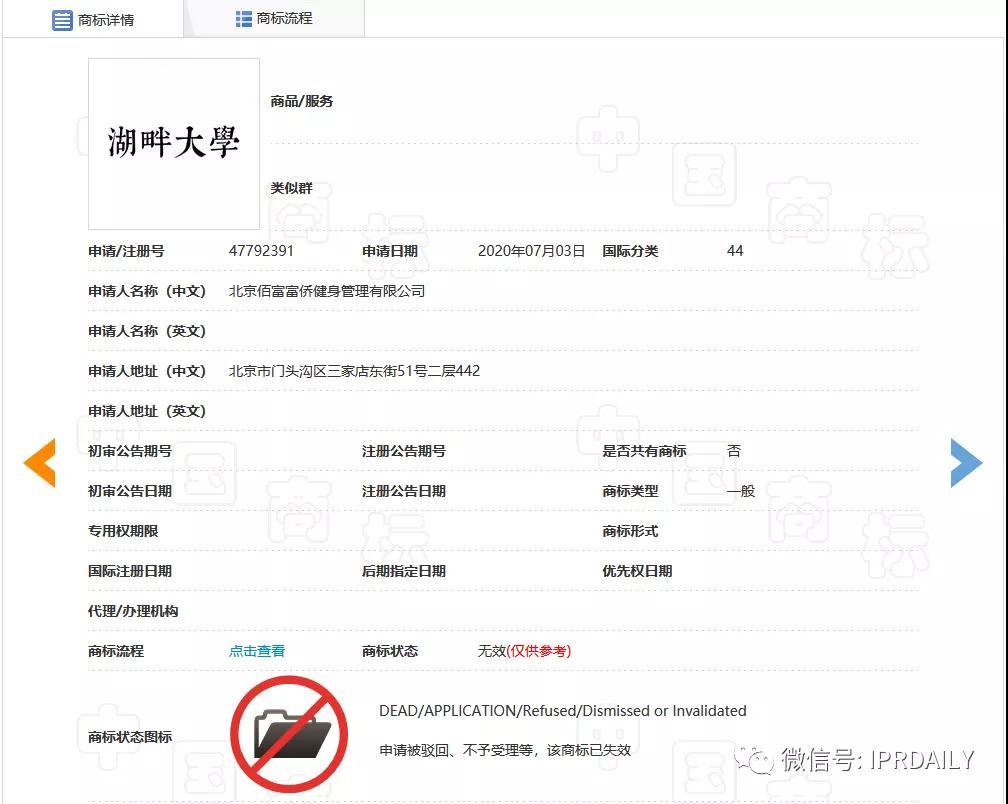Click the 商标流程 row label above 商标状态图标
This screenshot has height=804, width=1008.
116,651
